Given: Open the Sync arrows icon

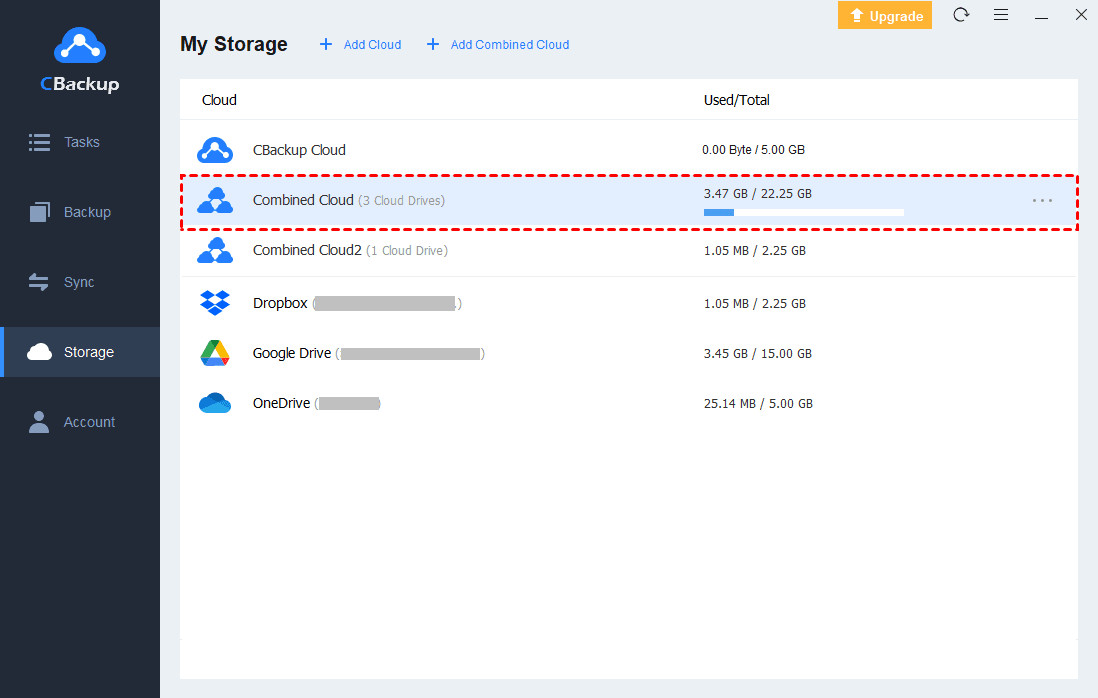Looking at the screenshot, I should [39, 282].
